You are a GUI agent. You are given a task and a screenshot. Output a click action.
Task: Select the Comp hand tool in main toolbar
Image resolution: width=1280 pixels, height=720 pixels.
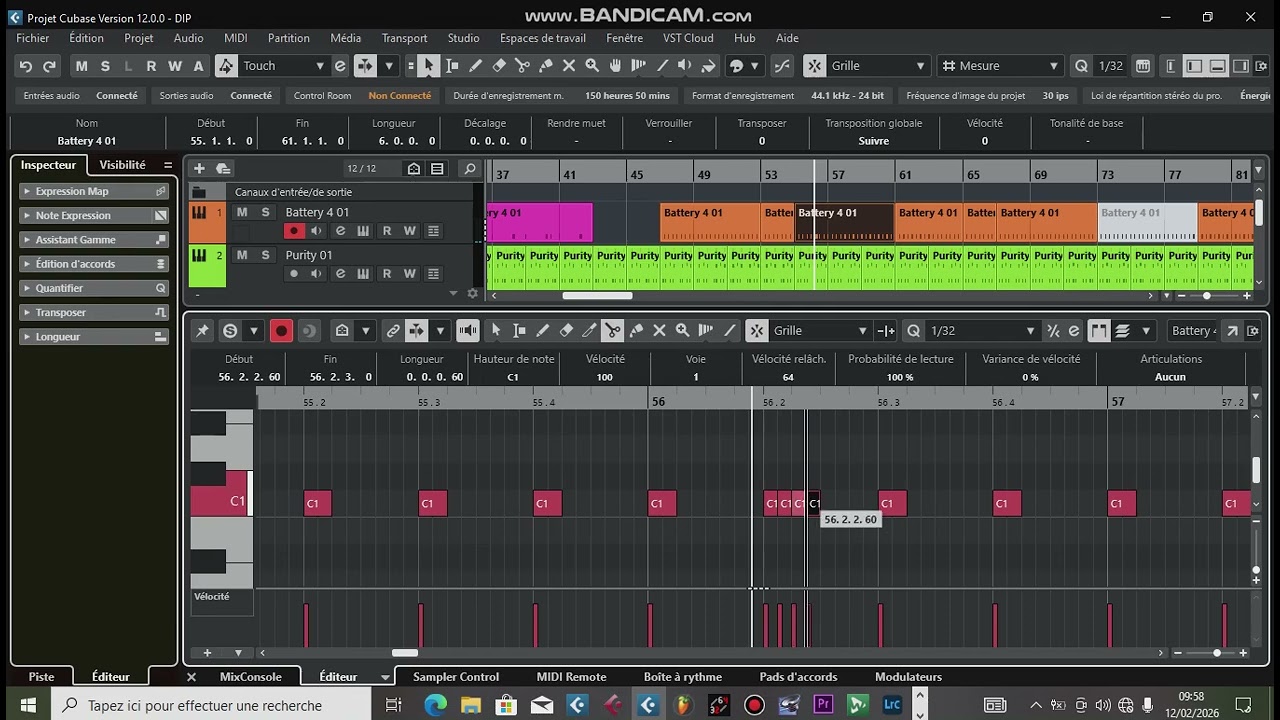coord(616,66)
